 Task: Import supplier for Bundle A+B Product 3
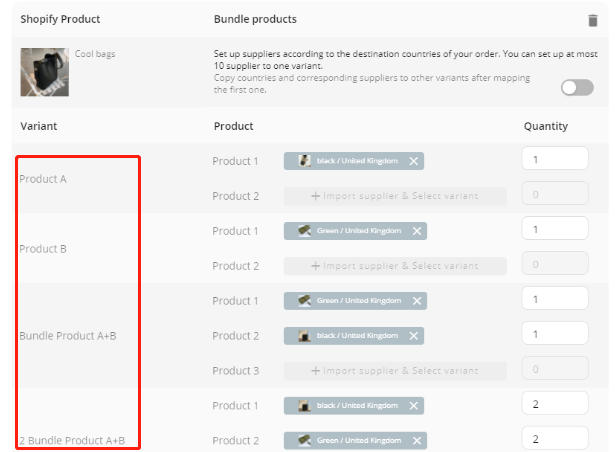click(x=395, y=371)
